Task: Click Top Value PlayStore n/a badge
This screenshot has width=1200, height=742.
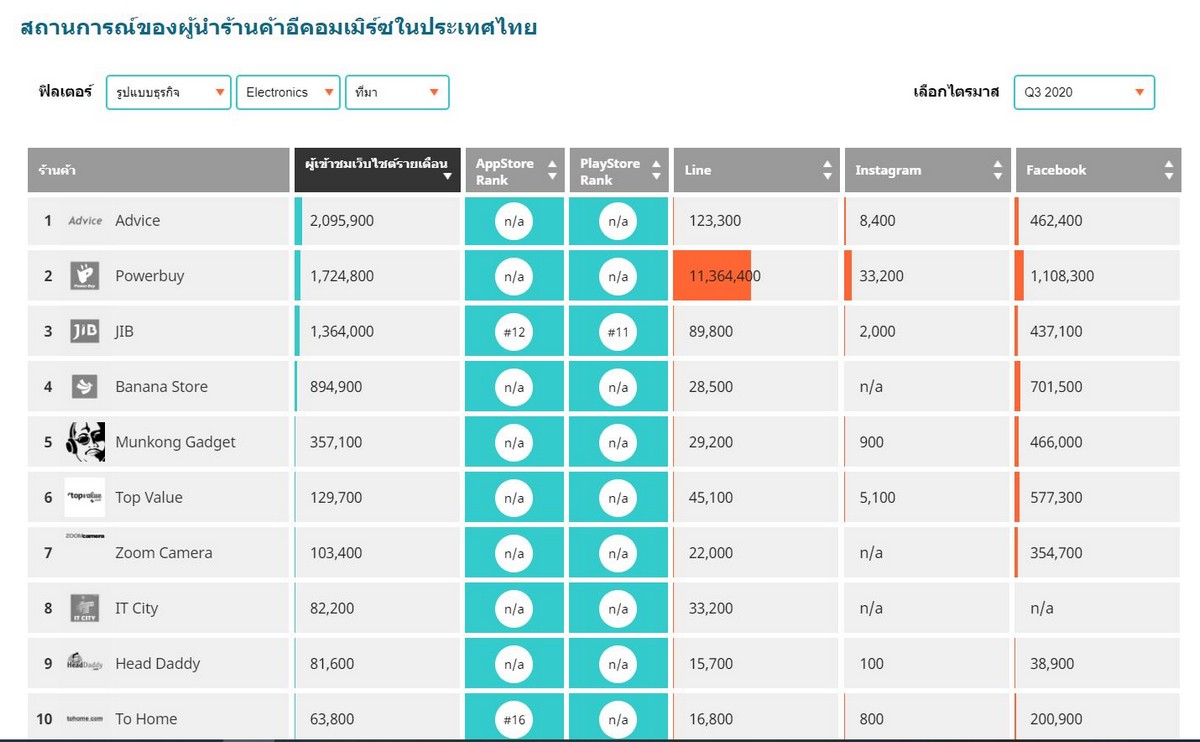Action: (618, 497)
